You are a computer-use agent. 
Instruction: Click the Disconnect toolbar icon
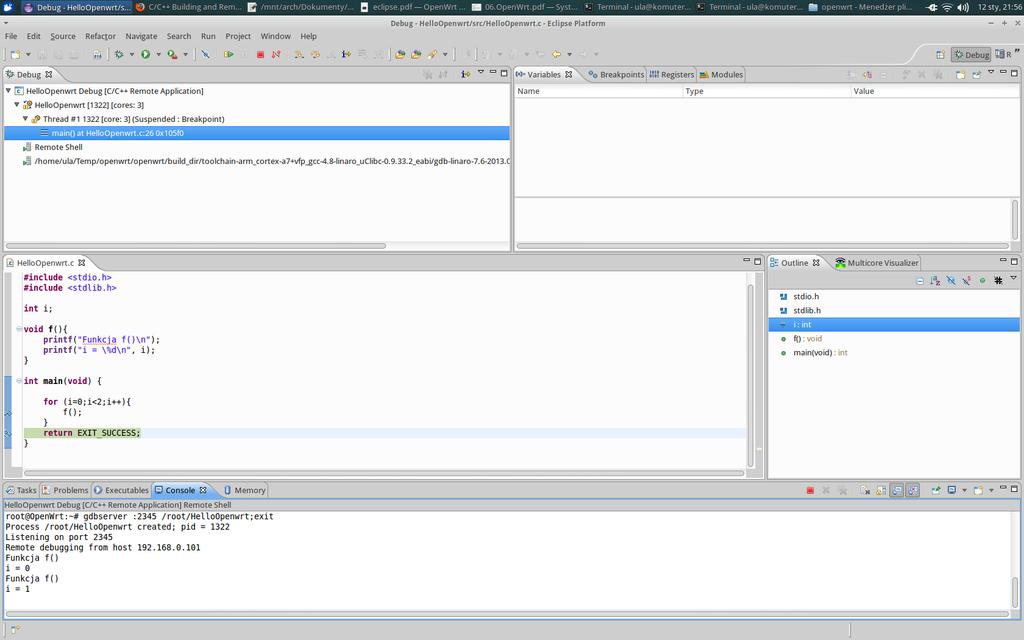coord(276,55)
